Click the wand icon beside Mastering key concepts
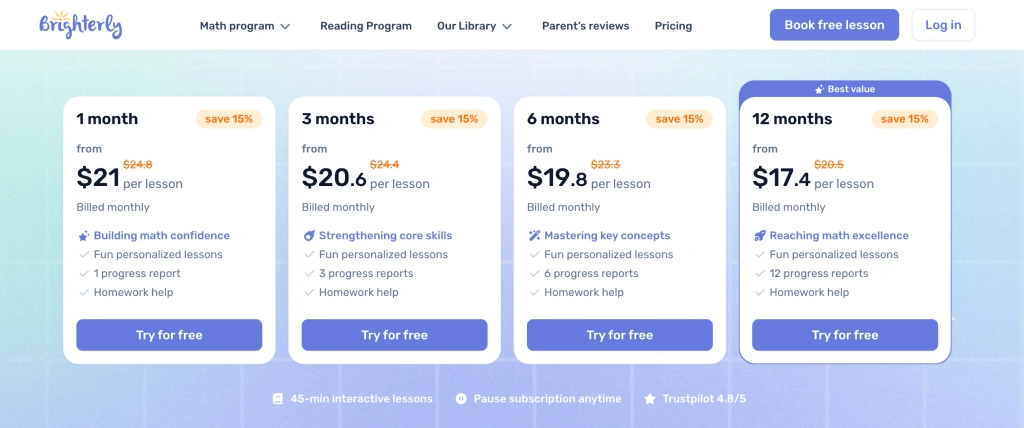 534,236
